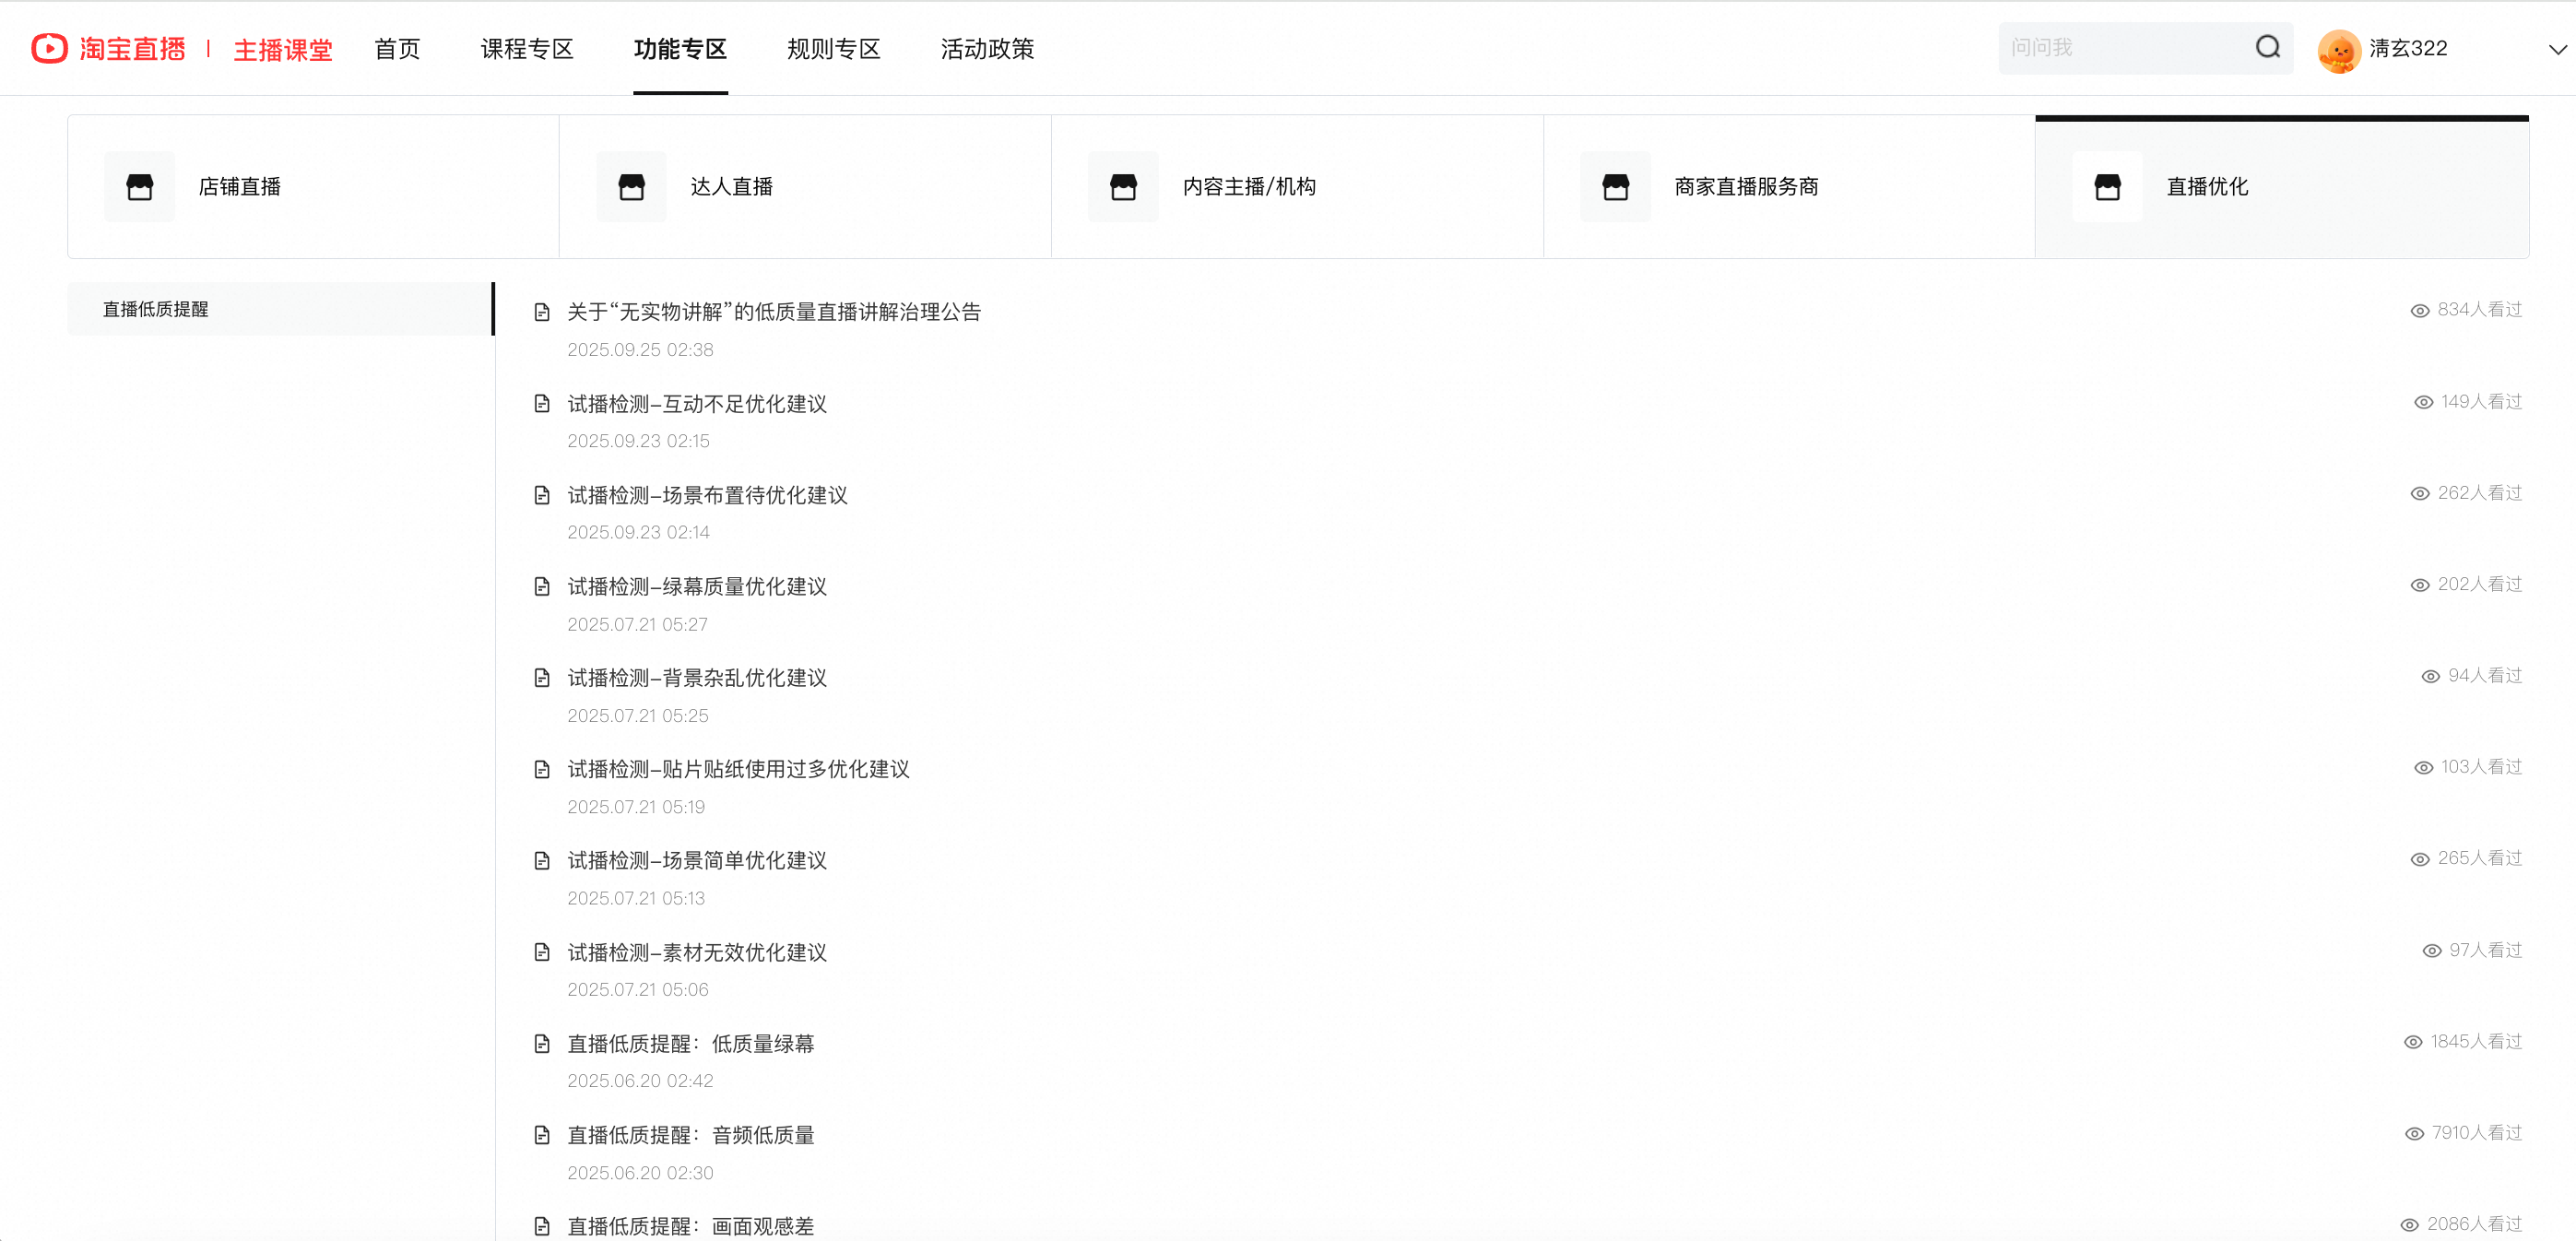Open article 试播检测–互动不足优化建议
The width and height of the screenshot is (2576, 1241).
click(x=697, y=404)
